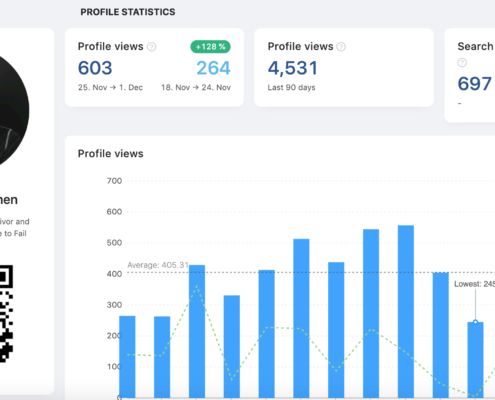Click help icon beside first Profile views title
The height and width of the screenshot is (400, 495).
[152, 47]
